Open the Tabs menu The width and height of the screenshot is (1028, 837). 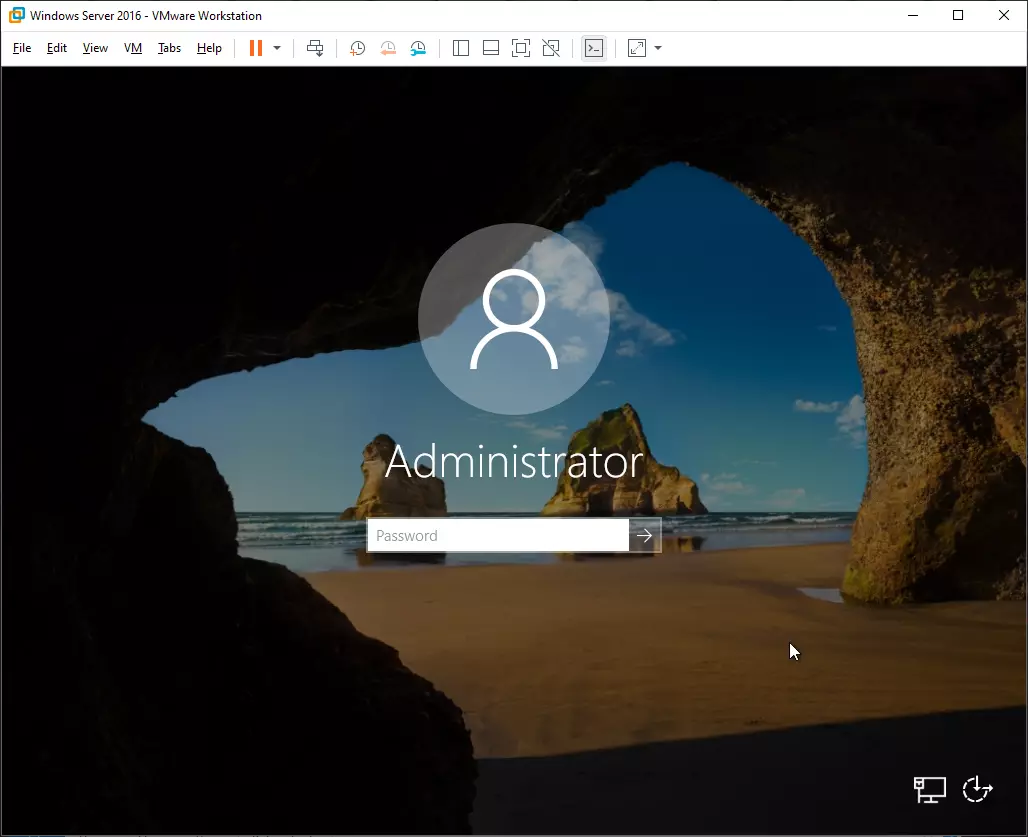point(169,48)
